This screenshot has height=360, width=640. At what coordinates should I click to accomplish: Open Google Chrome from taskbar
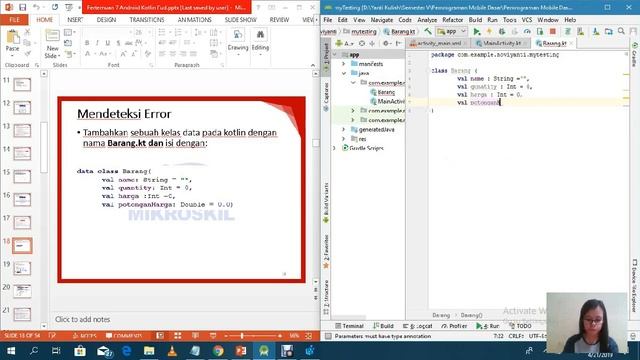218,351
